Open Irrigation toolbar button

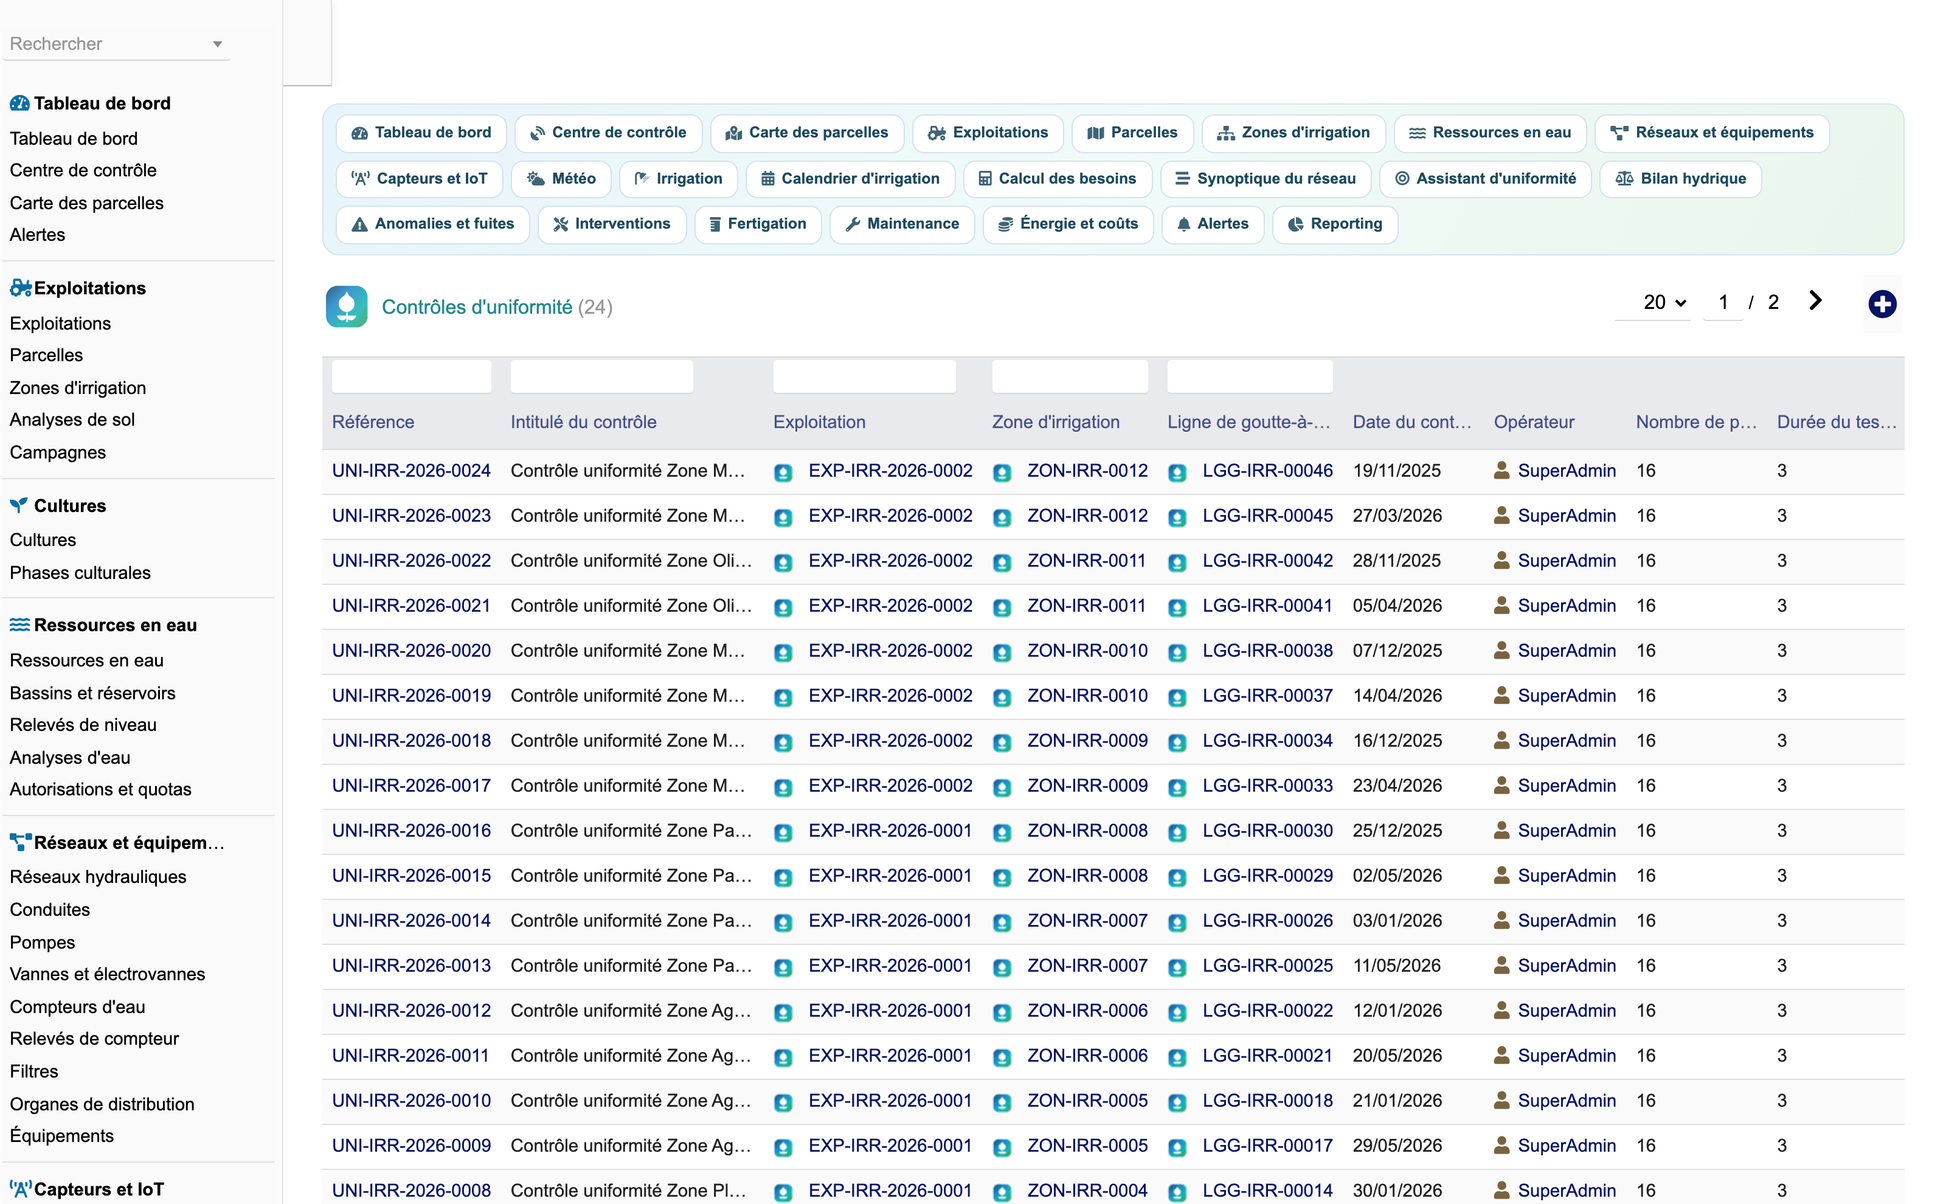[x=678, y=179]
